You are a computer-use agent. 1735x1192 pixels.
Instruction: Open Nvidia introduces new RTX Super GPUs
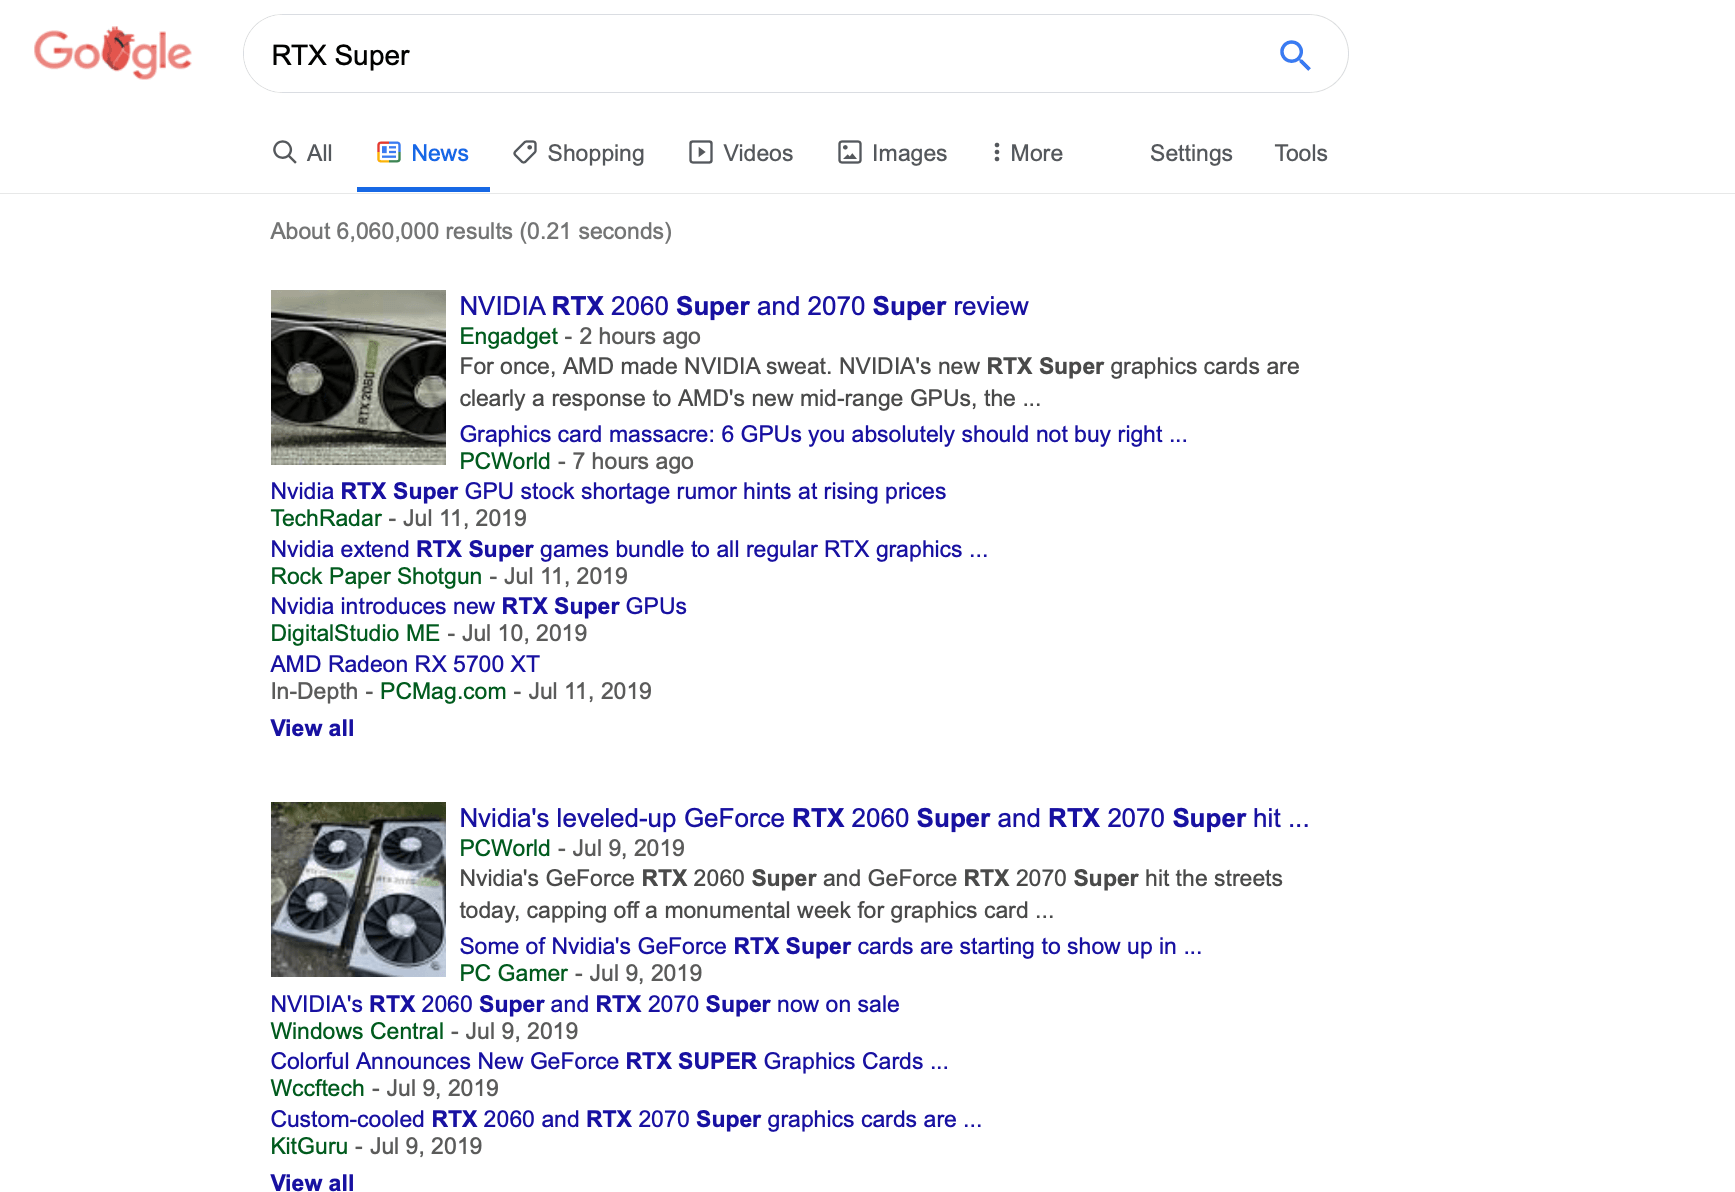point(478,606)
